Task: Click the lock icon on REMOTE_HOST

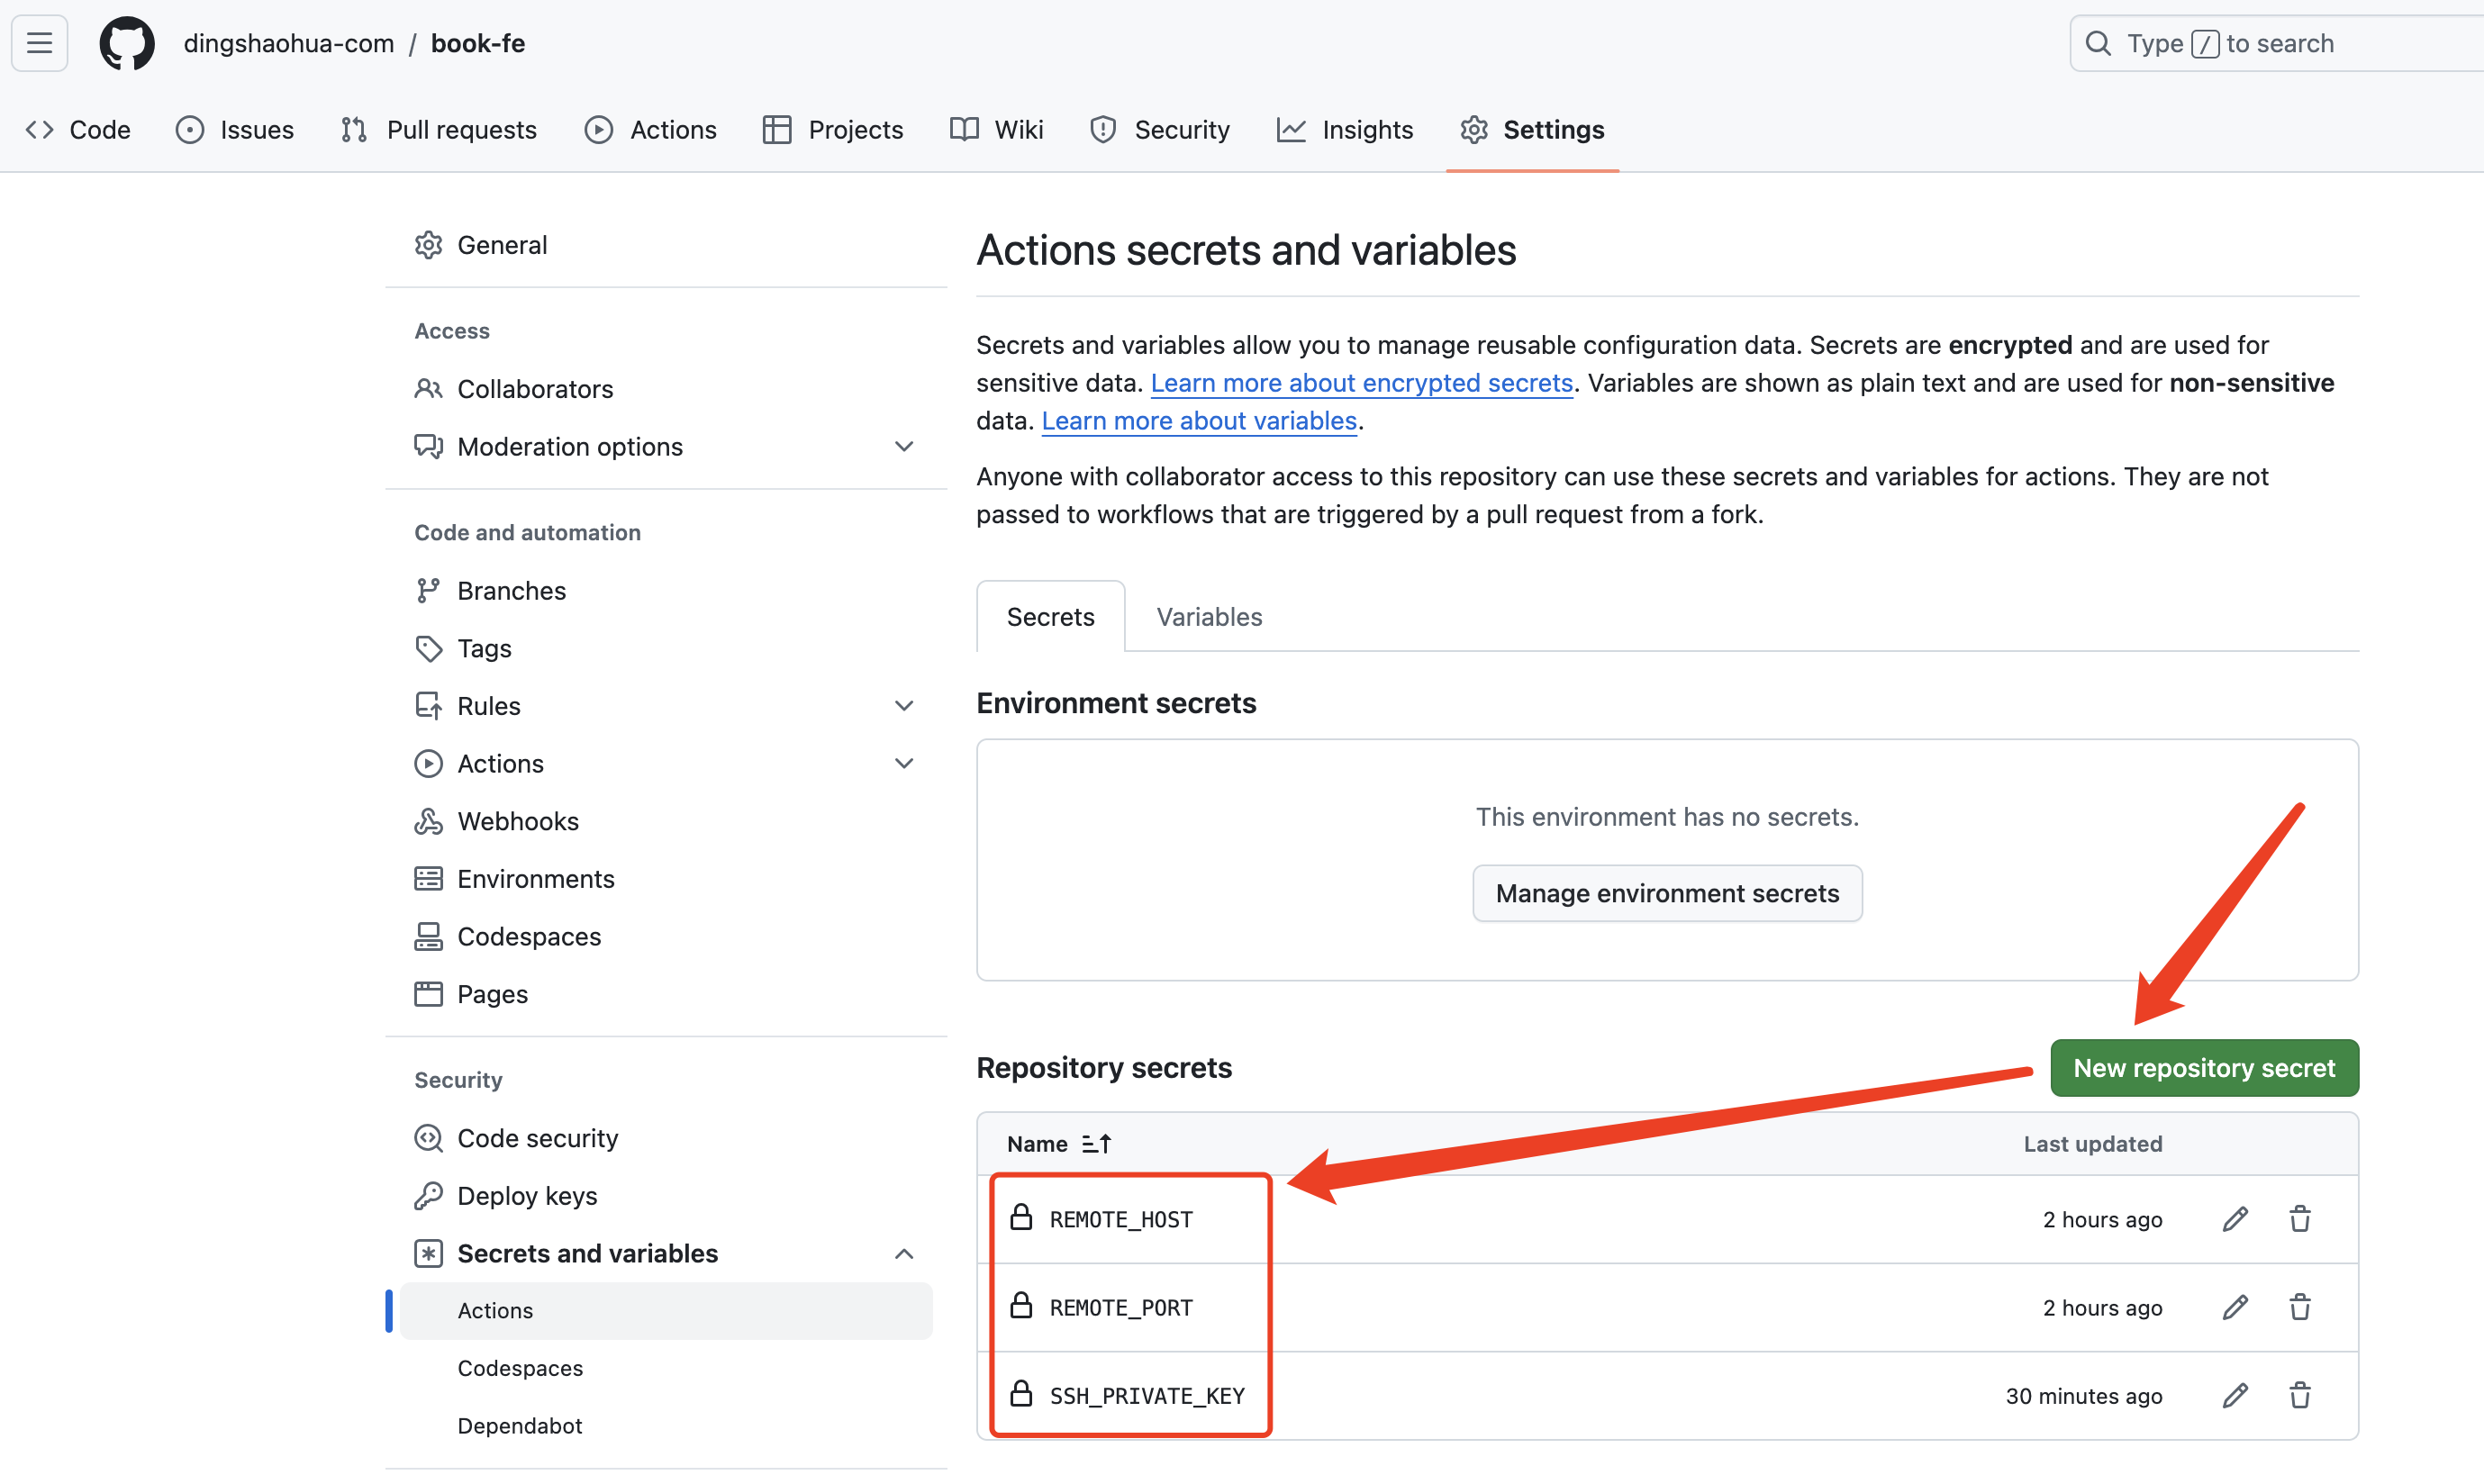Action: [x=1021, y=1217]
